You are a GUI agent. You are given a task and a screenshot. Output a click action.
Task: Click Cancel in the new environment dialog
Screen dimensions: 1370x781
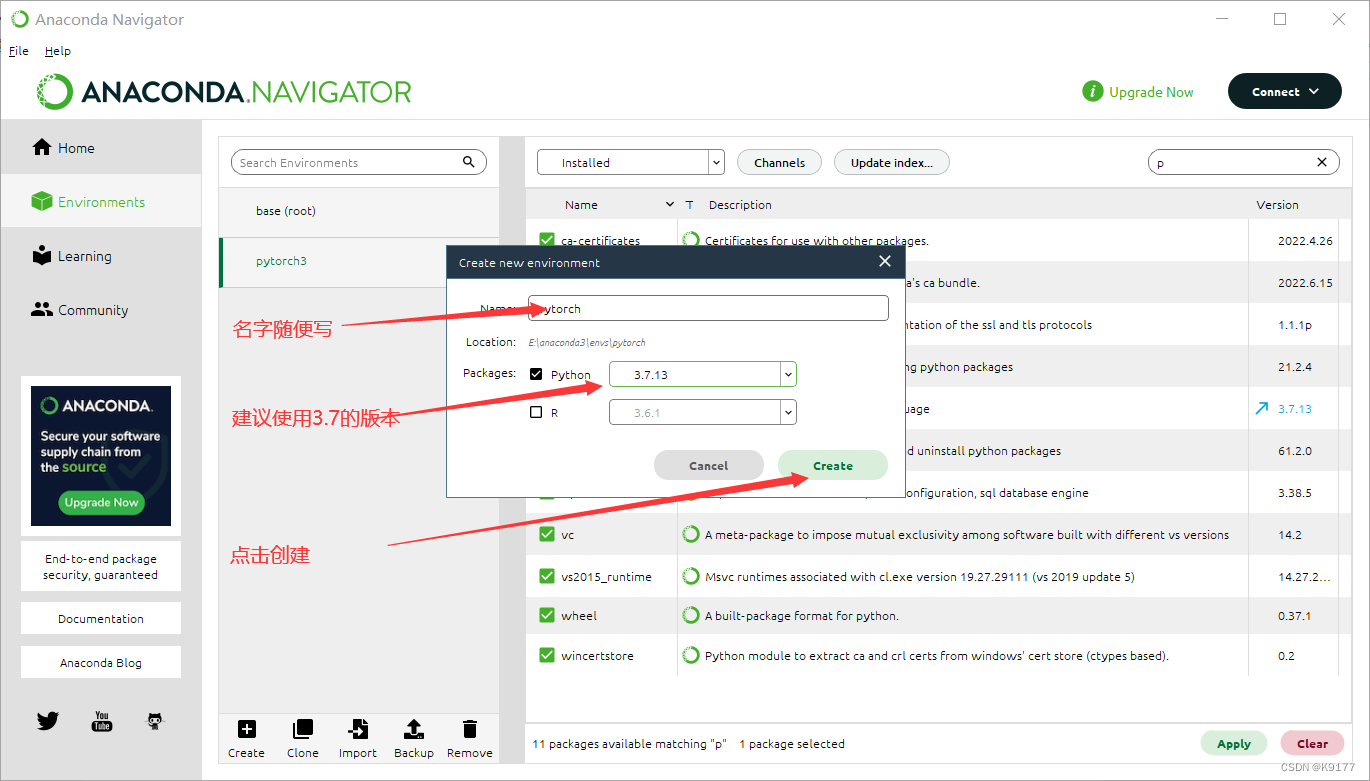(709, 465)
